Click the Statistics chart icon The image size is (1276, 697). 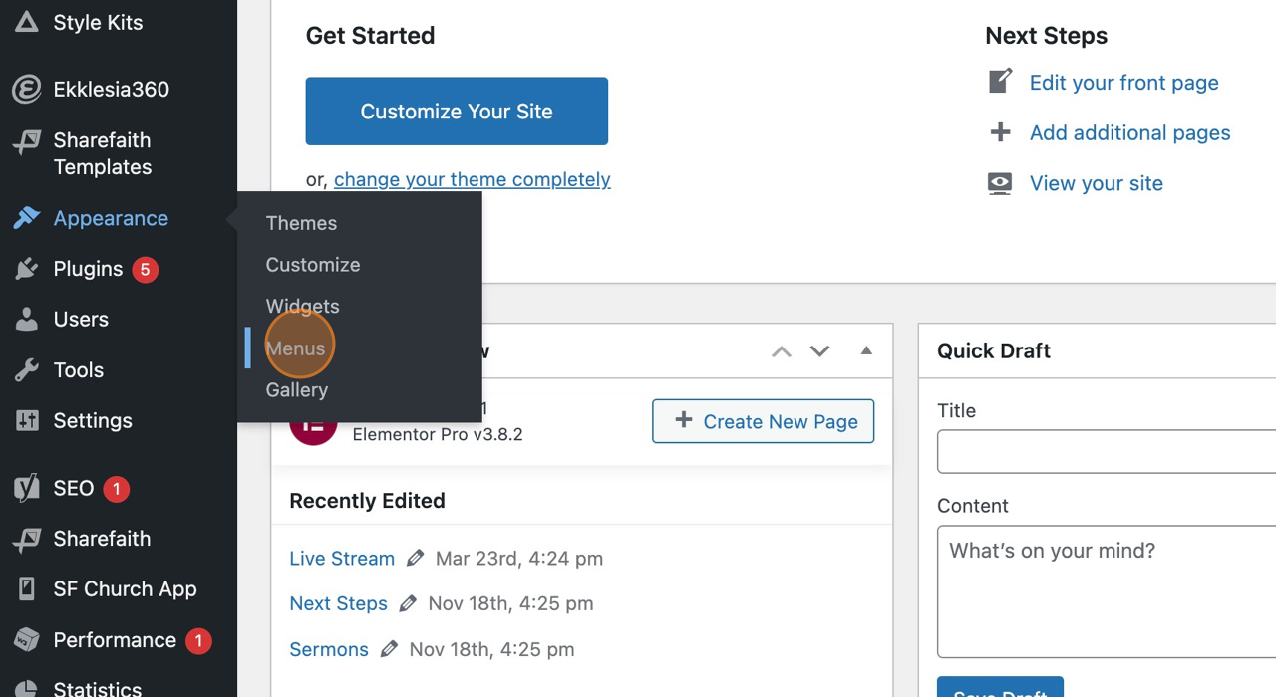tap(27, 689)
